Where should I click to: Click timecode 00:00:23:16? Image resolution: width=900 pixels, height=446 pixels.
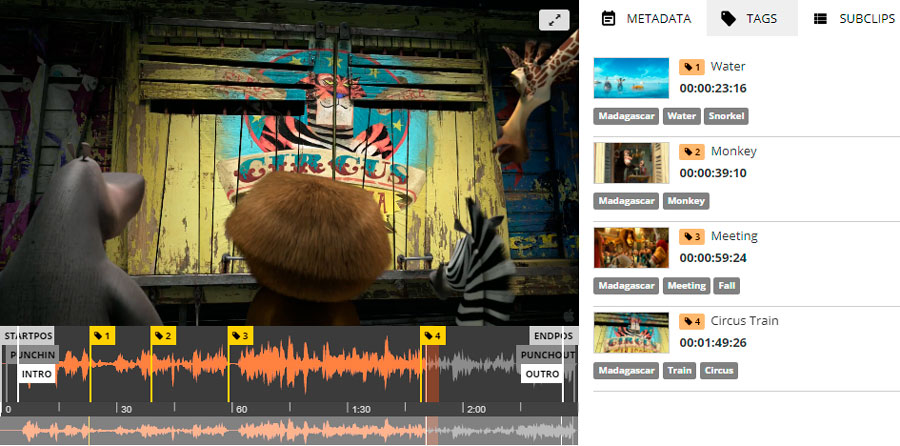click(713, 88)
